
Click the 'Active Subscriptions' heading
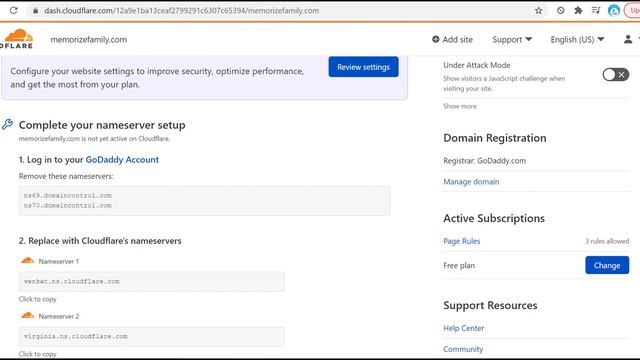tap(494, 218)
